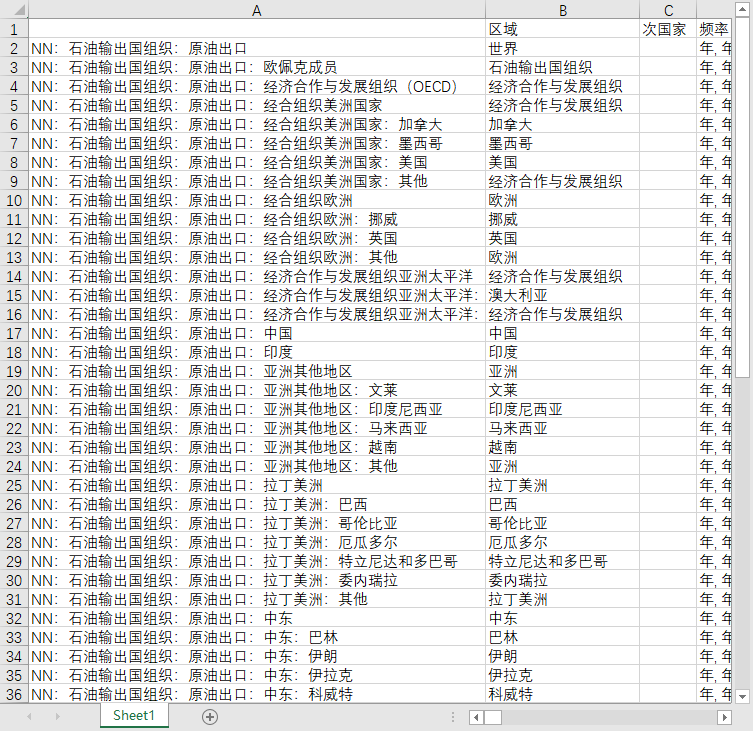753x731 pixels.
Task: Go to next sheet tab arrow
Action: click(x=58, y=717)
